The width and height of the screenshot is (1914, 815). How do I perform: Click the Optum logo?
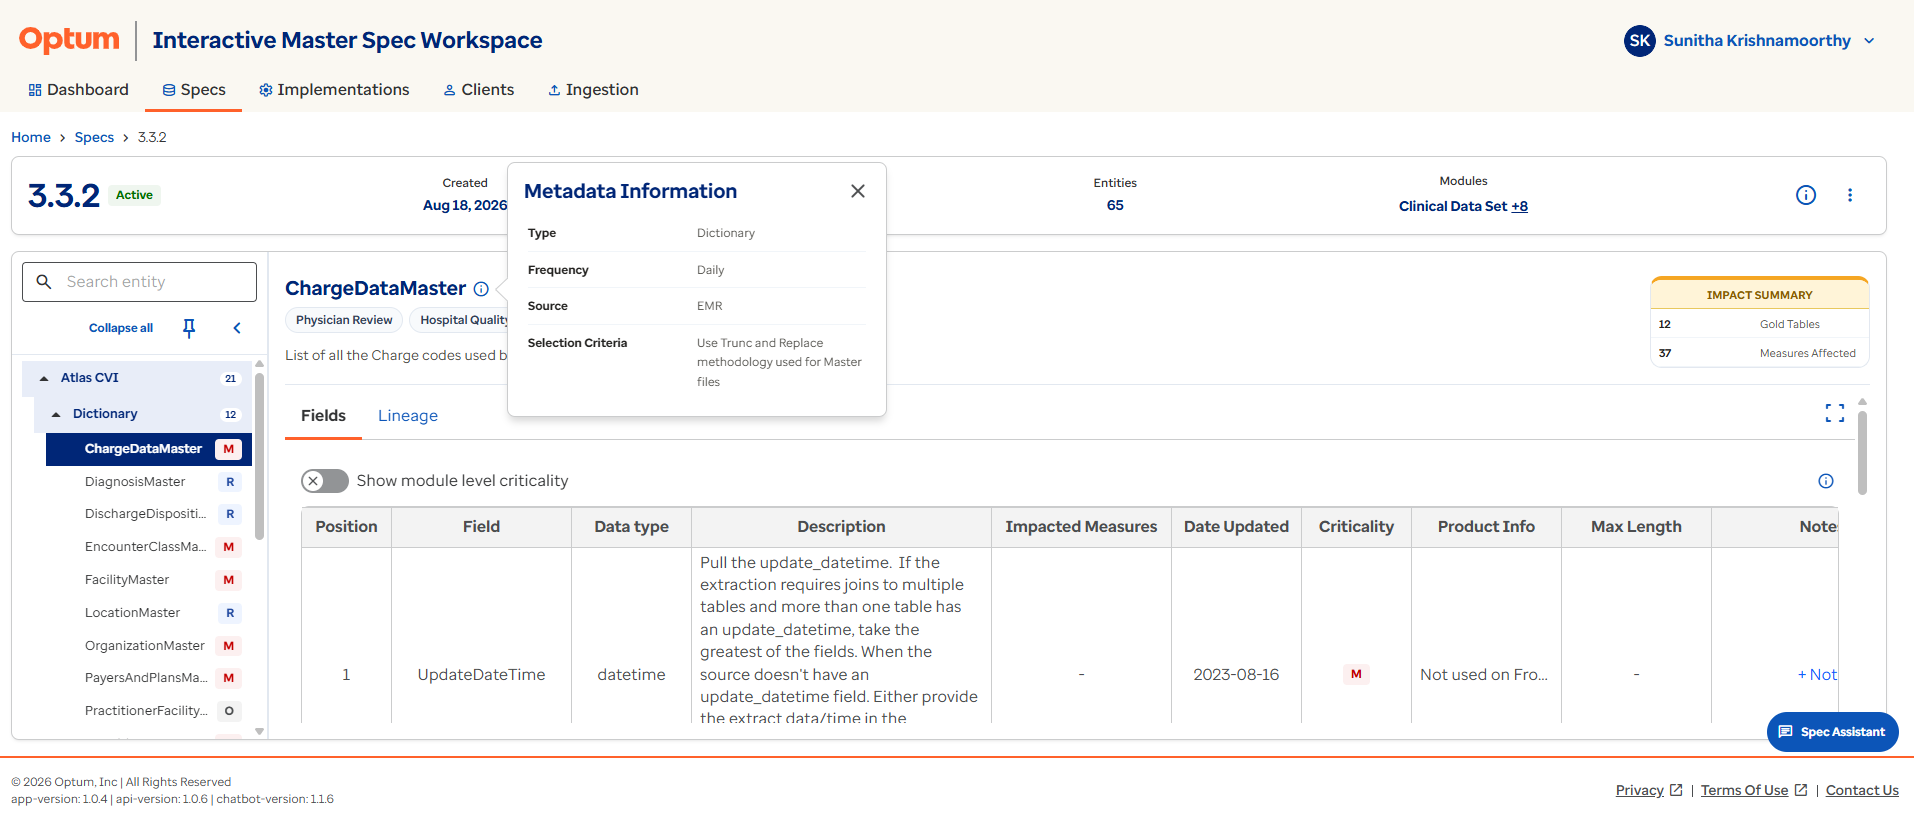point(69,40)
